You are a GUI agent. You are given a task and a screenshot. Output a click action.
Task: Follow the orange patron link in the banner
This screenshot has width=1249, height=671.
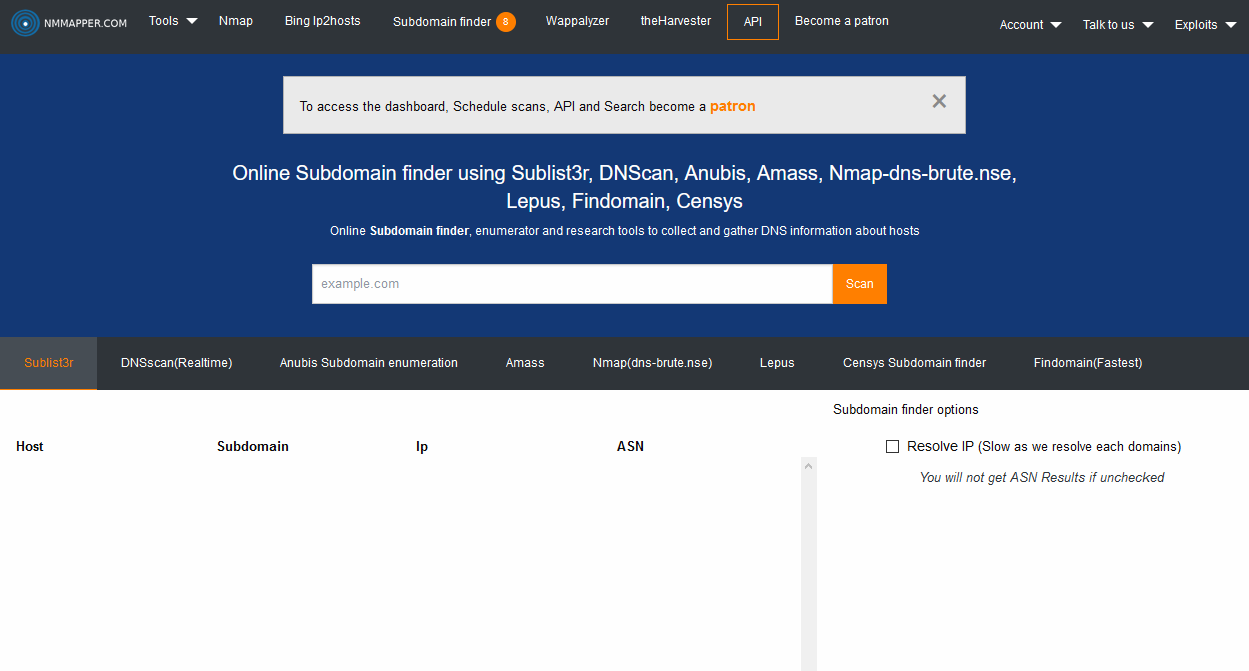733,106
